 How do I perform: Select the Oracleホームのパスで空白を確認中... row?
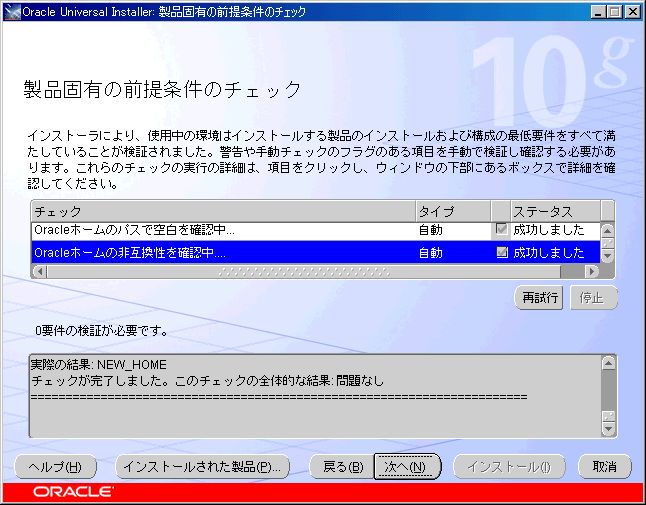point(316,230)
